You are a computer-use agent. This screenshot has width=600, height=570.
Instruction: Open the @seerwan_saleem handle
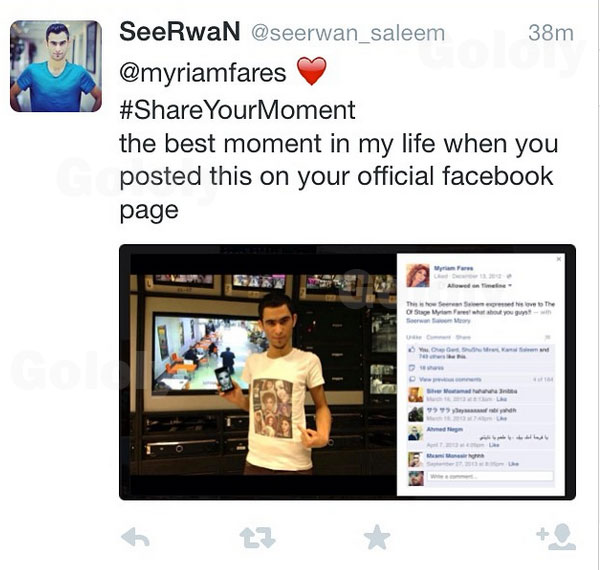click(x=348, y=33)
